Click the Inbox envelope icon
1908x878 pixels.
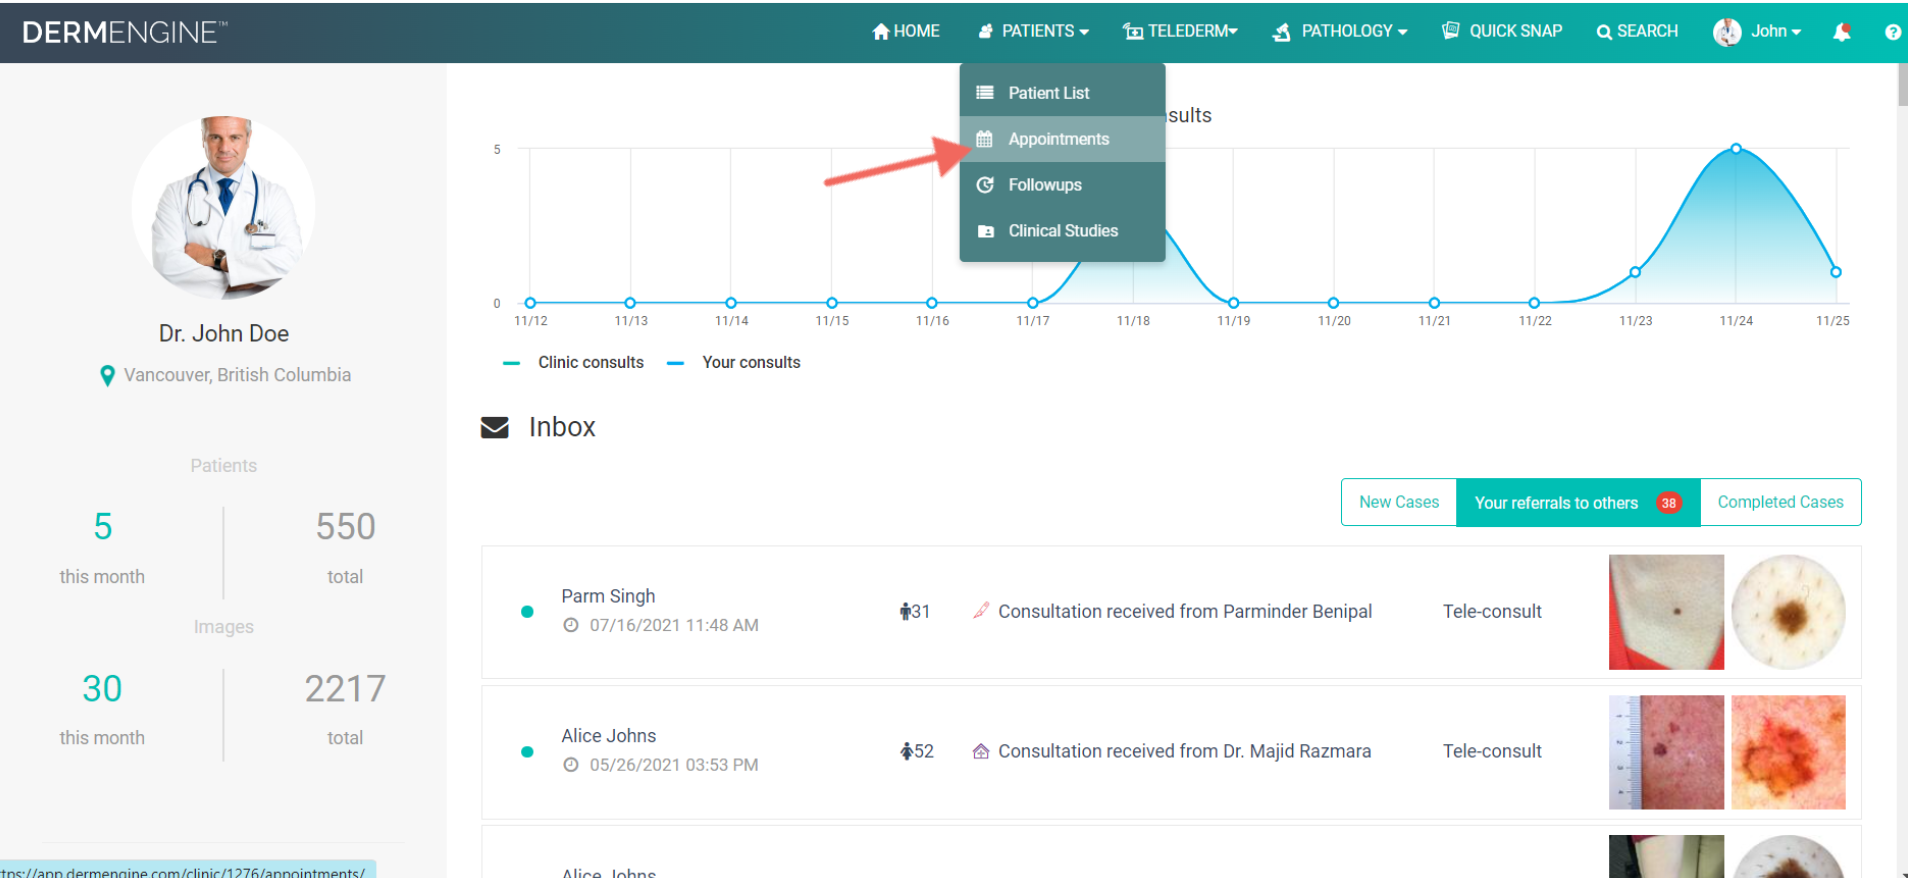pos(495,428)
